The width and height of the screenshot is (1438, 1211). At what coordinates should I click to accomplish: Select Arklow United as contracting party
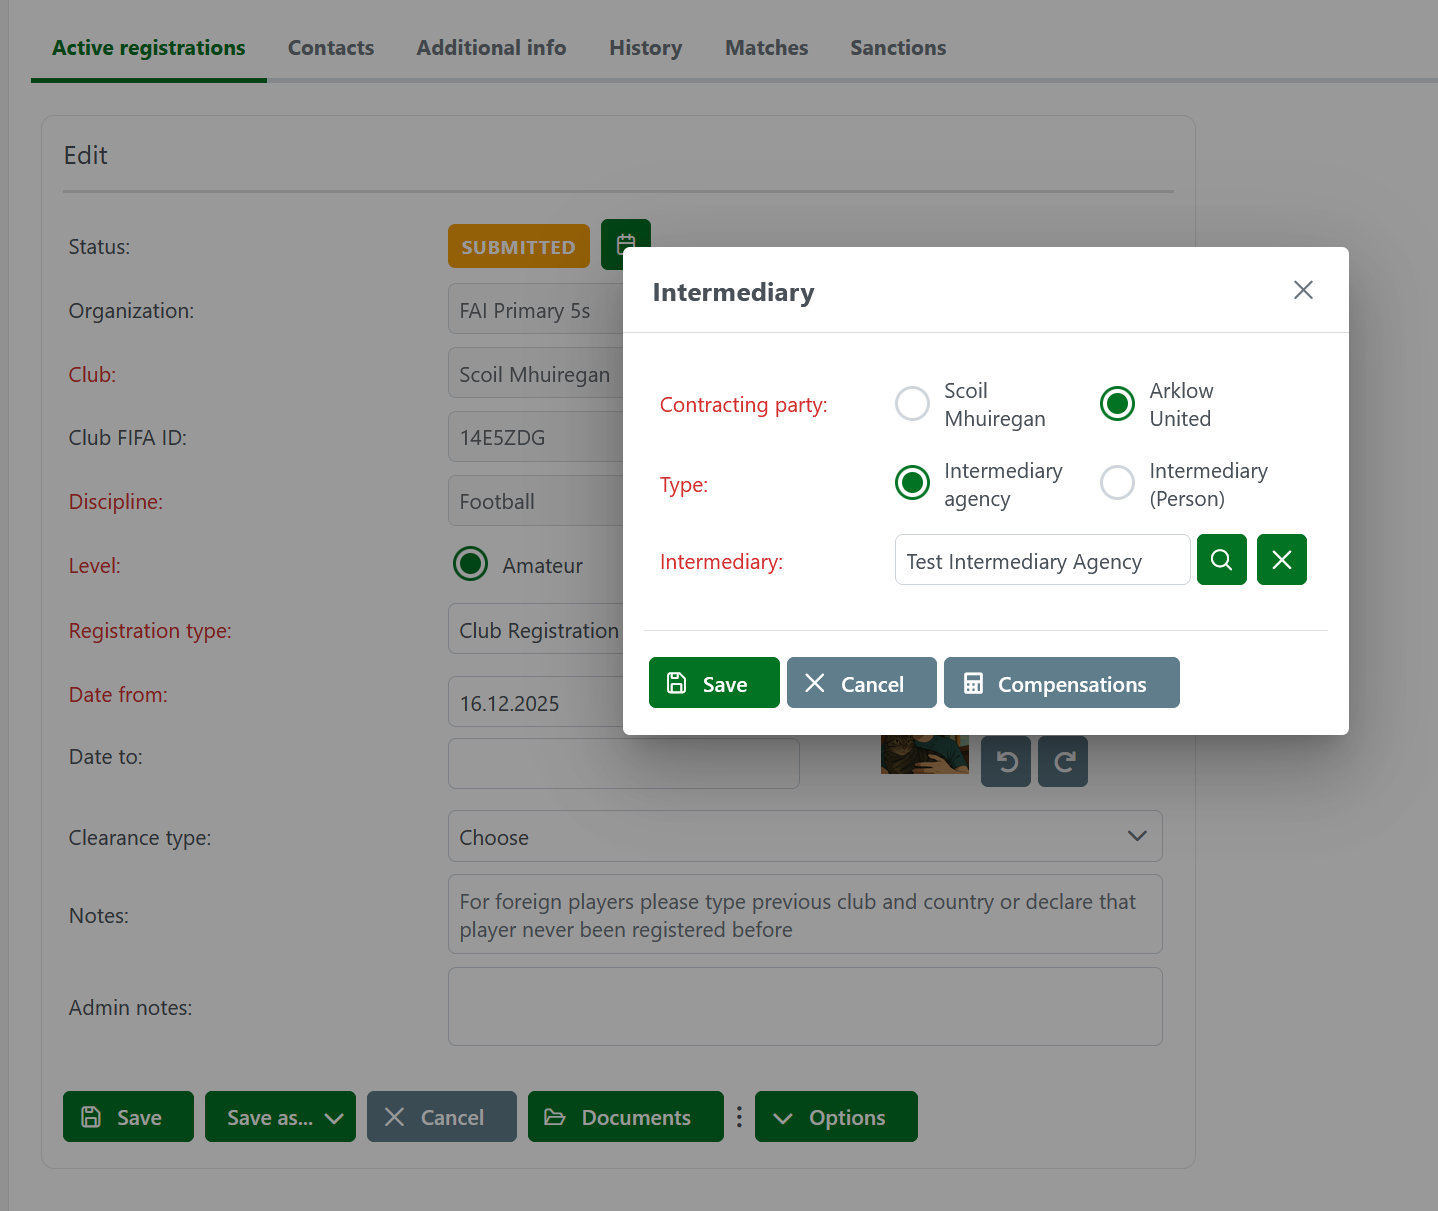(x=1117, y=404)
